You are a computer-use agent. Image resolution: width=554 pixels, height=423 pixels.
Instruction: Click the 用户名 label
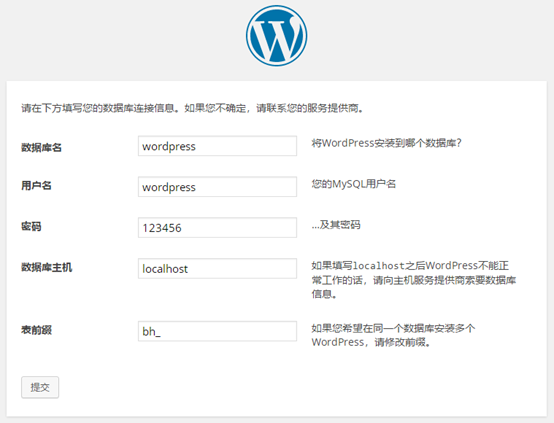pos(36,186)
